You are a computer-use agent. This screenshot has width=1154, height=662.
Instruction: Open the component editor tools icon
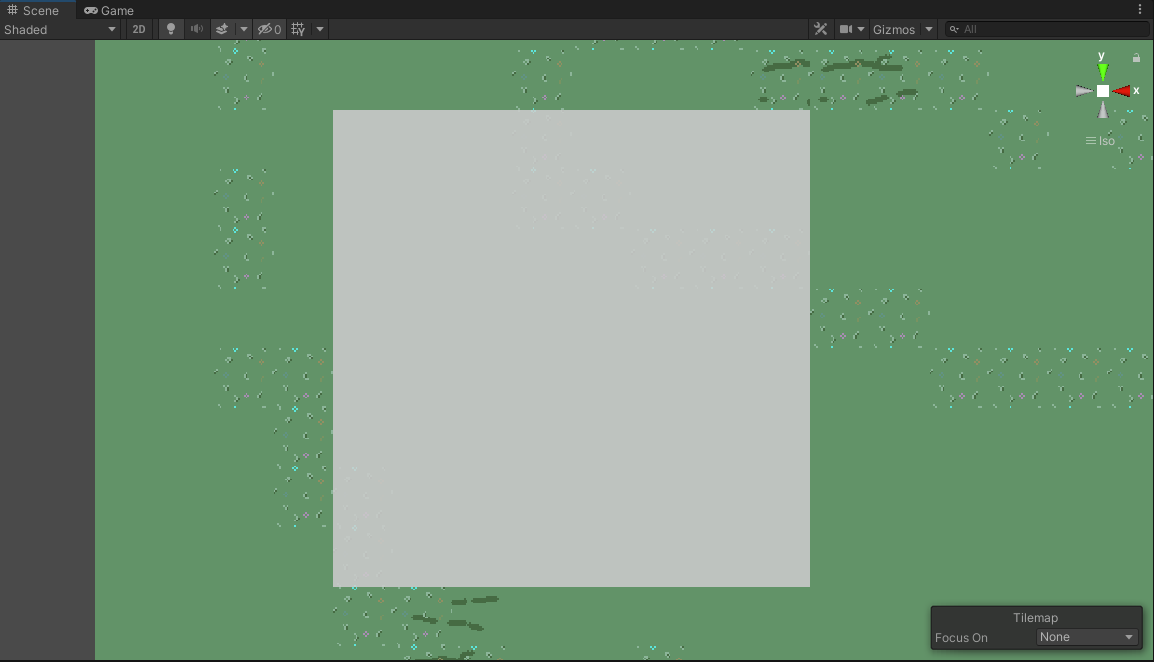(821, 29)
